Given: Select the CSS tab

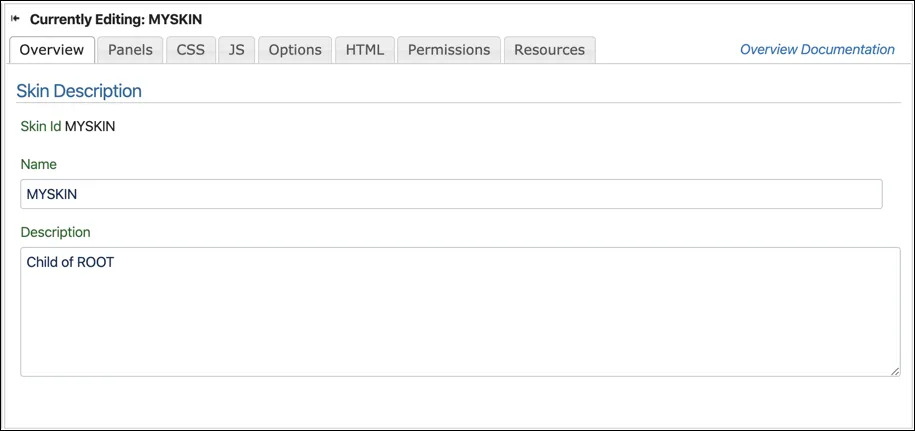Looking at the screenshot, I should pos(191,50).
